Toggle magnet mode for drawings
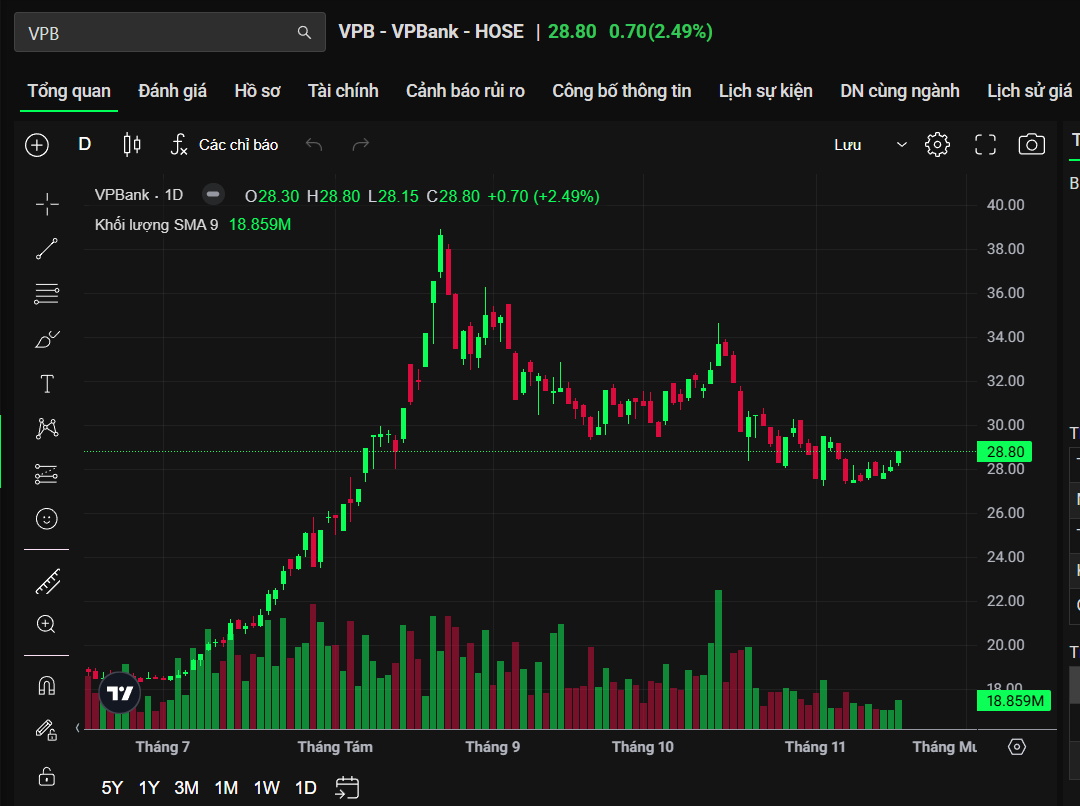The width and height of the screenshot is (1080, 806). [47, 686]
